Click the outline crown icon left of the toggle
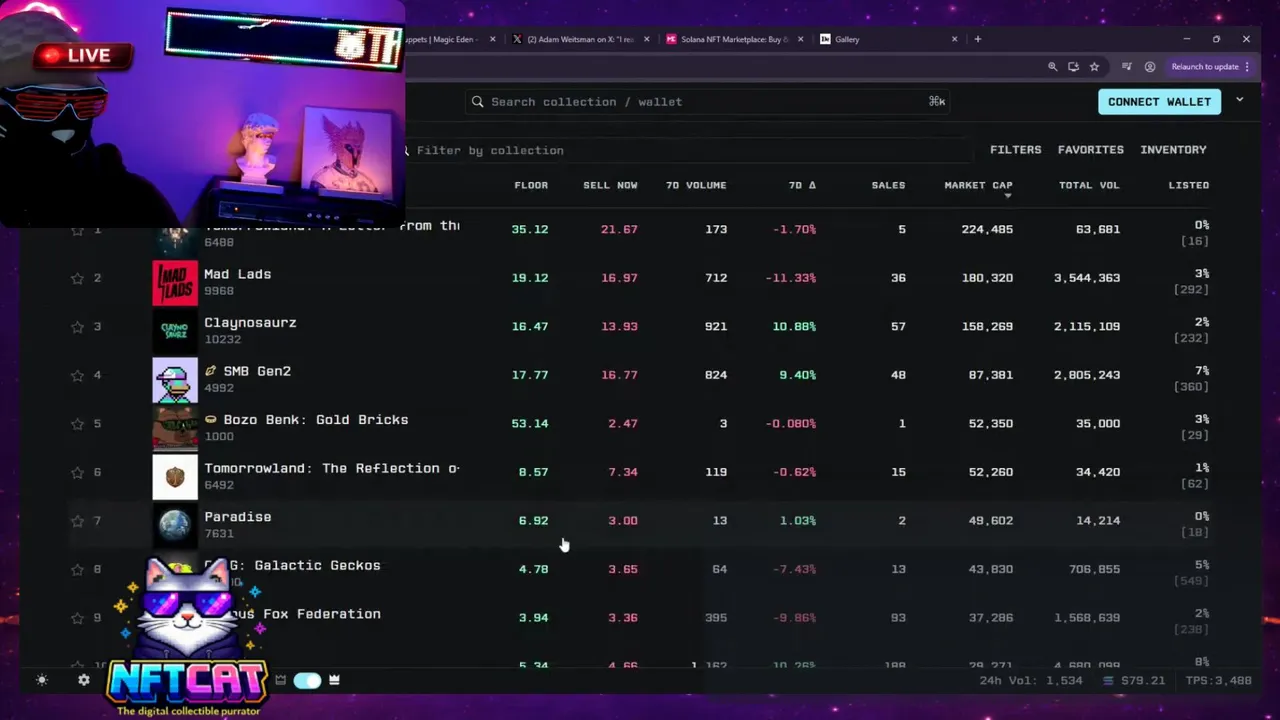The image size is (1280, 720). [281, 680]
